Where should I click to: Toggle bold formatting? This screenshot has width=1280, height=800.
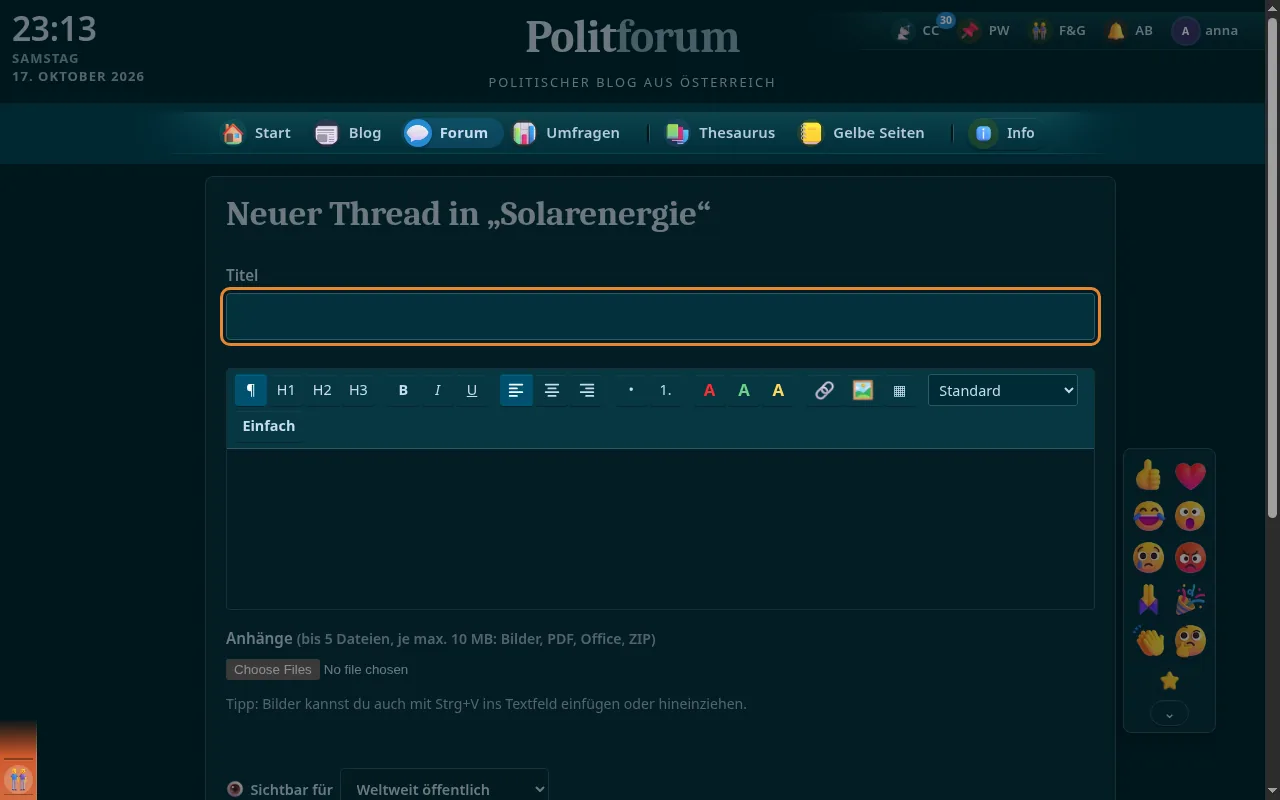[x=403, y=390]
